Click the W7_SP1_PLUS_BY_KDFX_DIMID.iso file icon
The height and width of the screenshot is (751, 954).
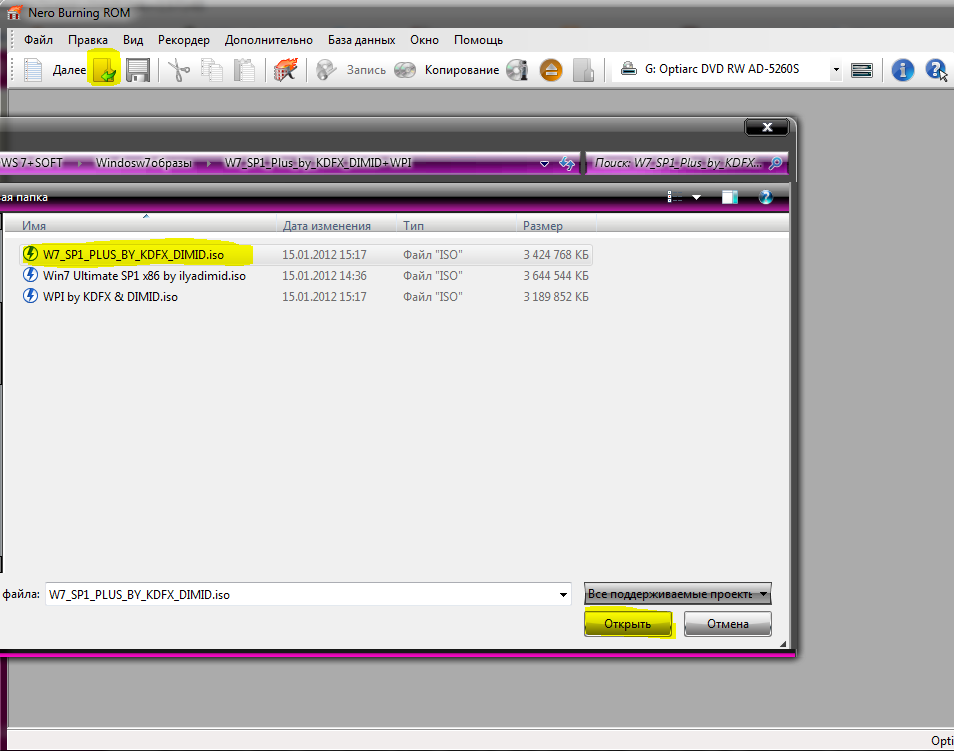tap(30, 254)
